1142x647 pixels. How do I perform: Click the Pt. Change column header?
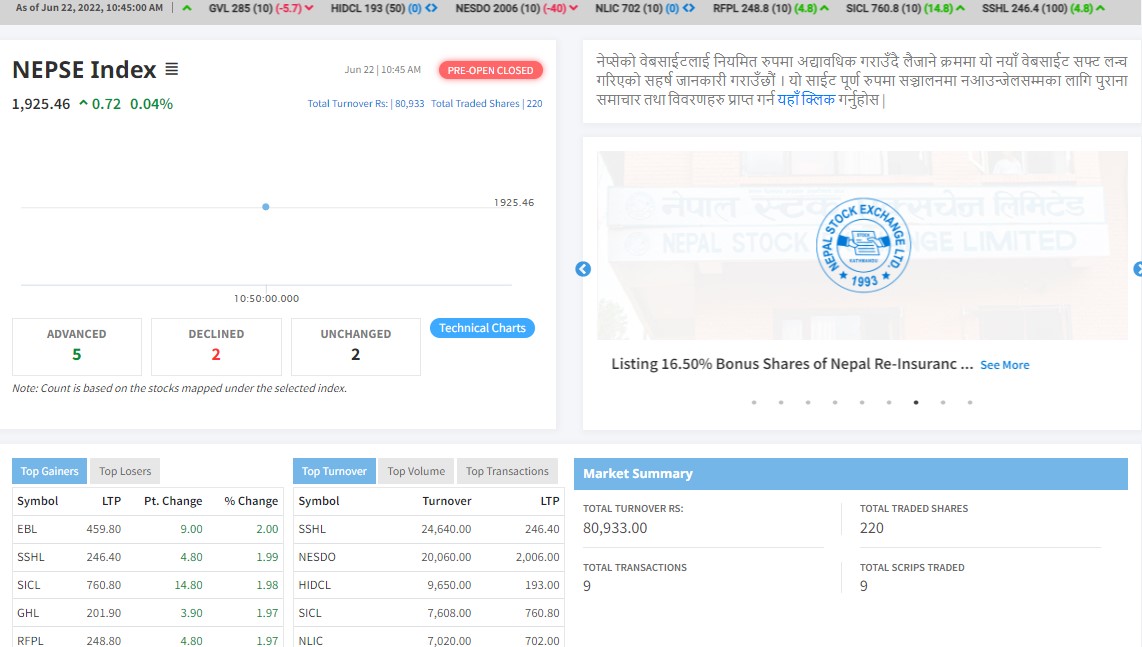[173, 501]
